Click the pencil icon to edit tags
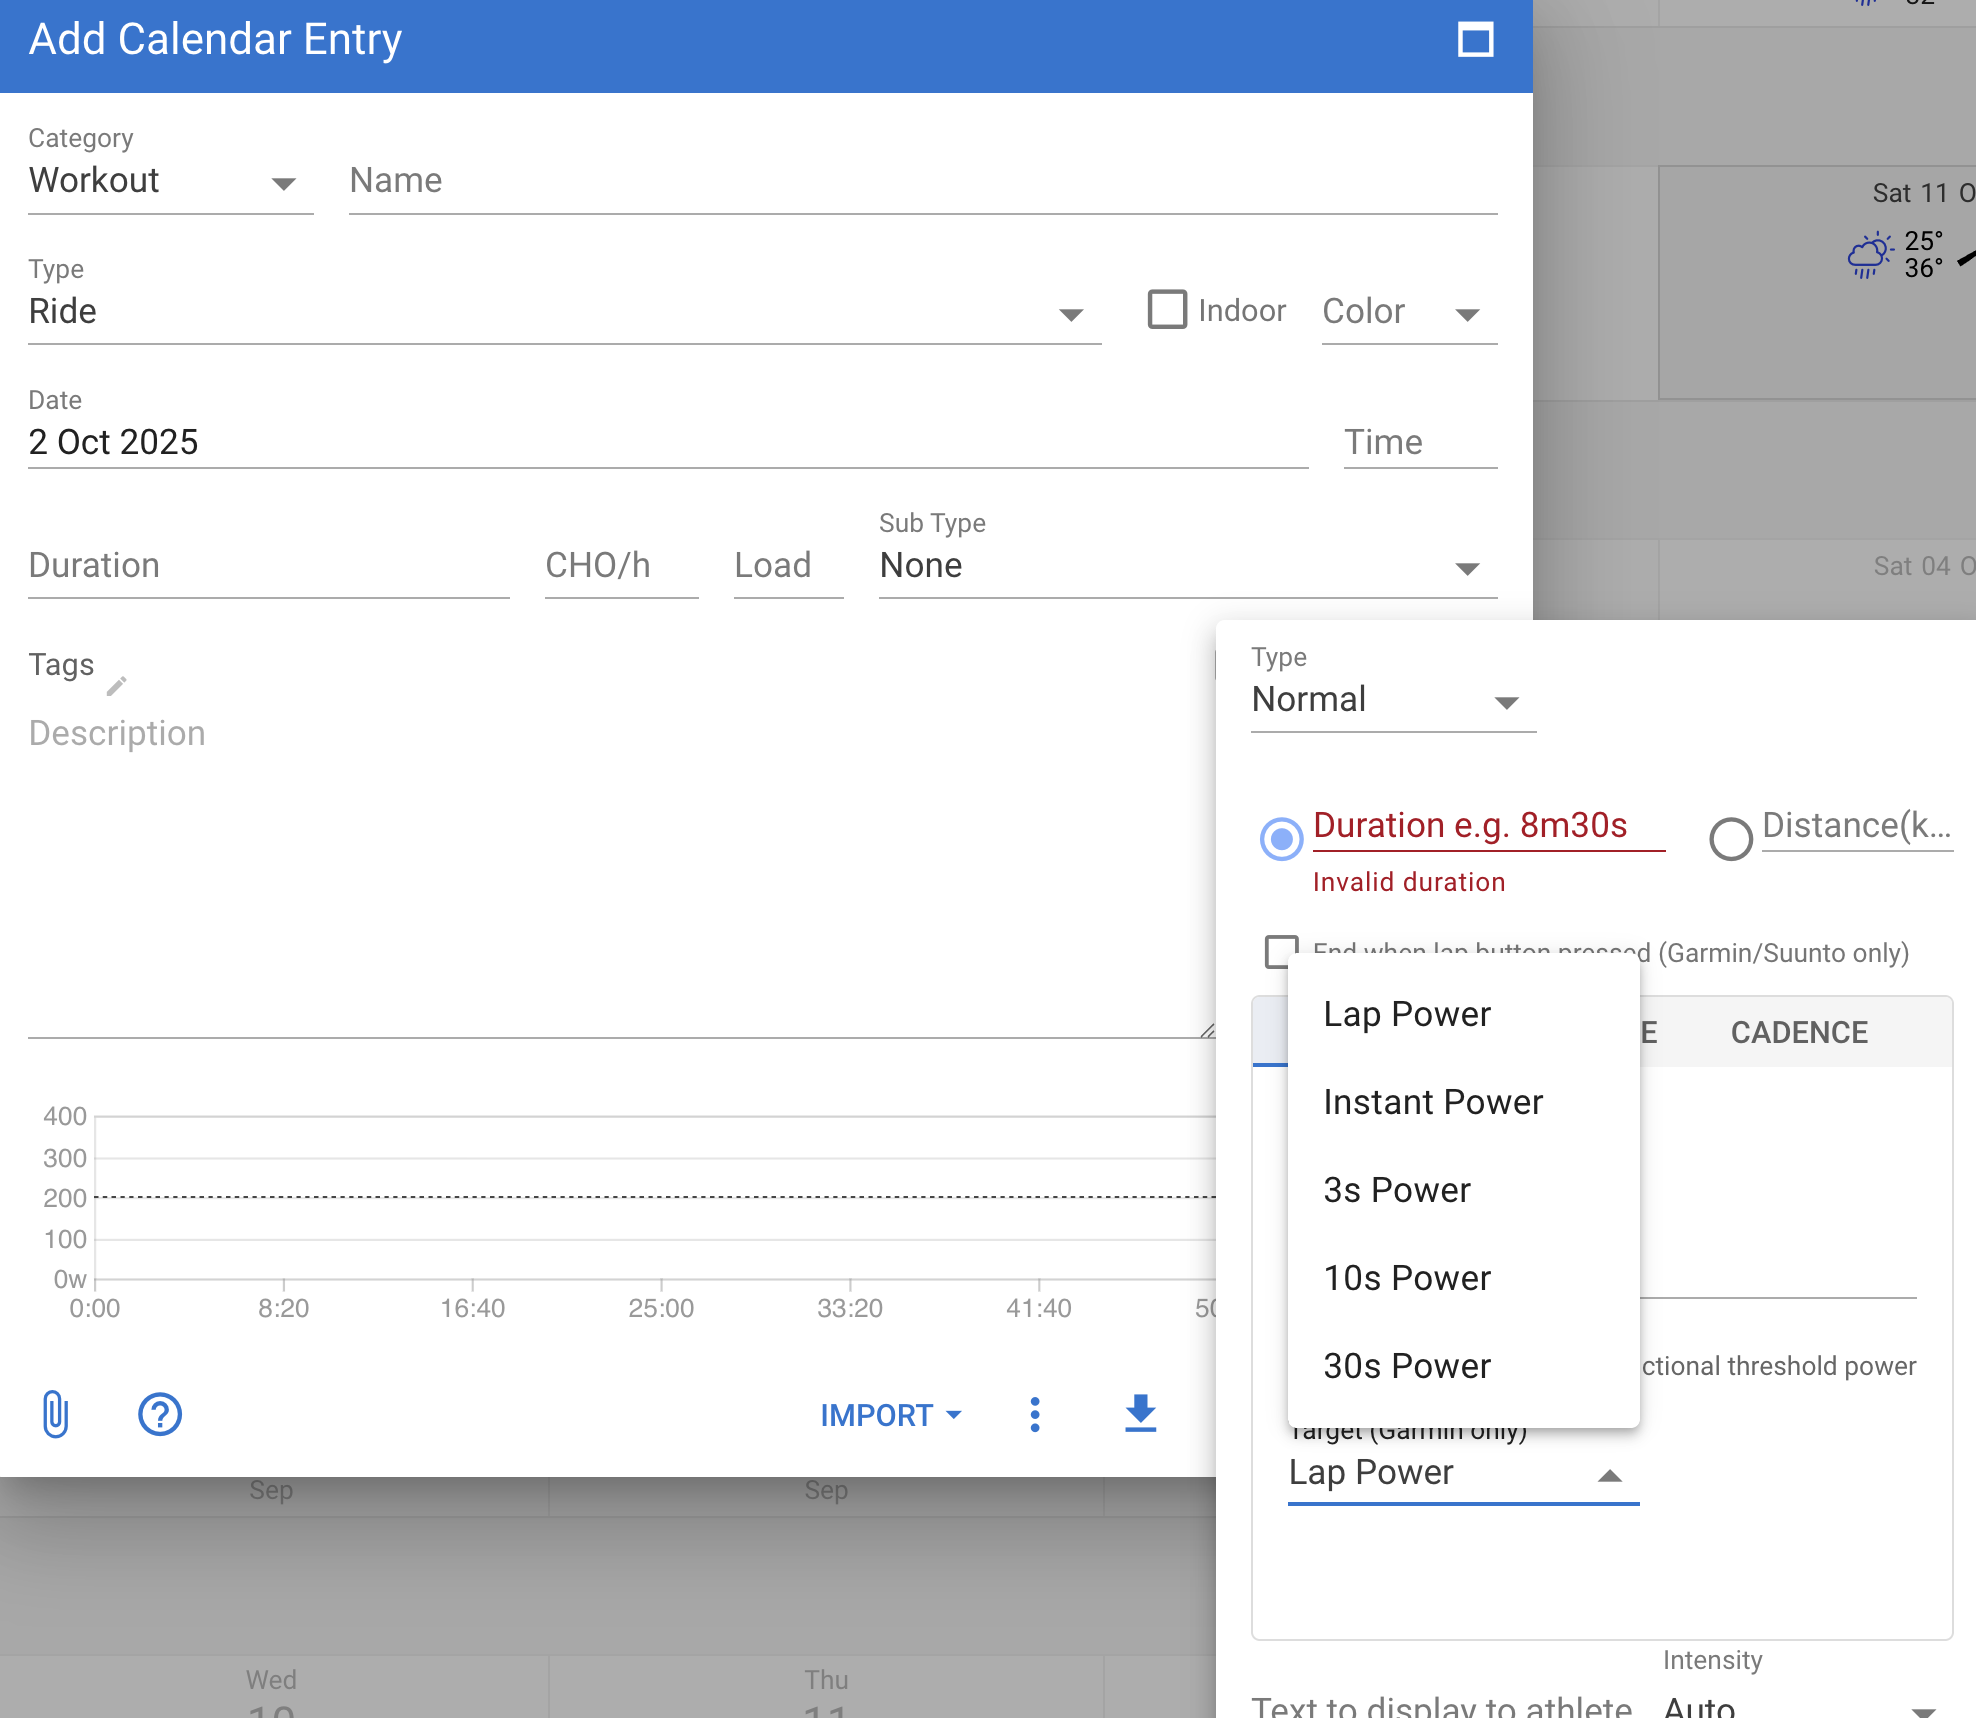Viewport: 1976px width, 1718px height. click(117, 686)
